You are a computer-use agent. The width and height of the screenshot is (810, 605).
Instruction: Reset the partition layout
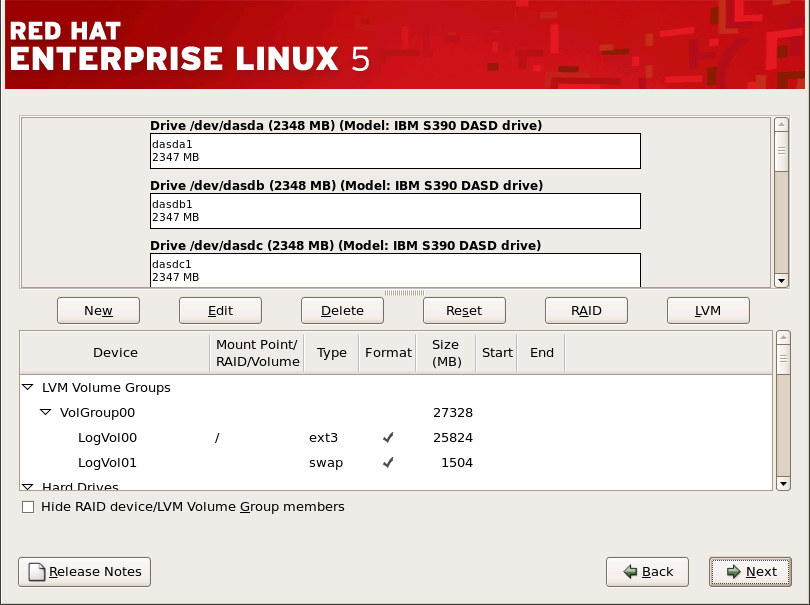tap(464, 310)
